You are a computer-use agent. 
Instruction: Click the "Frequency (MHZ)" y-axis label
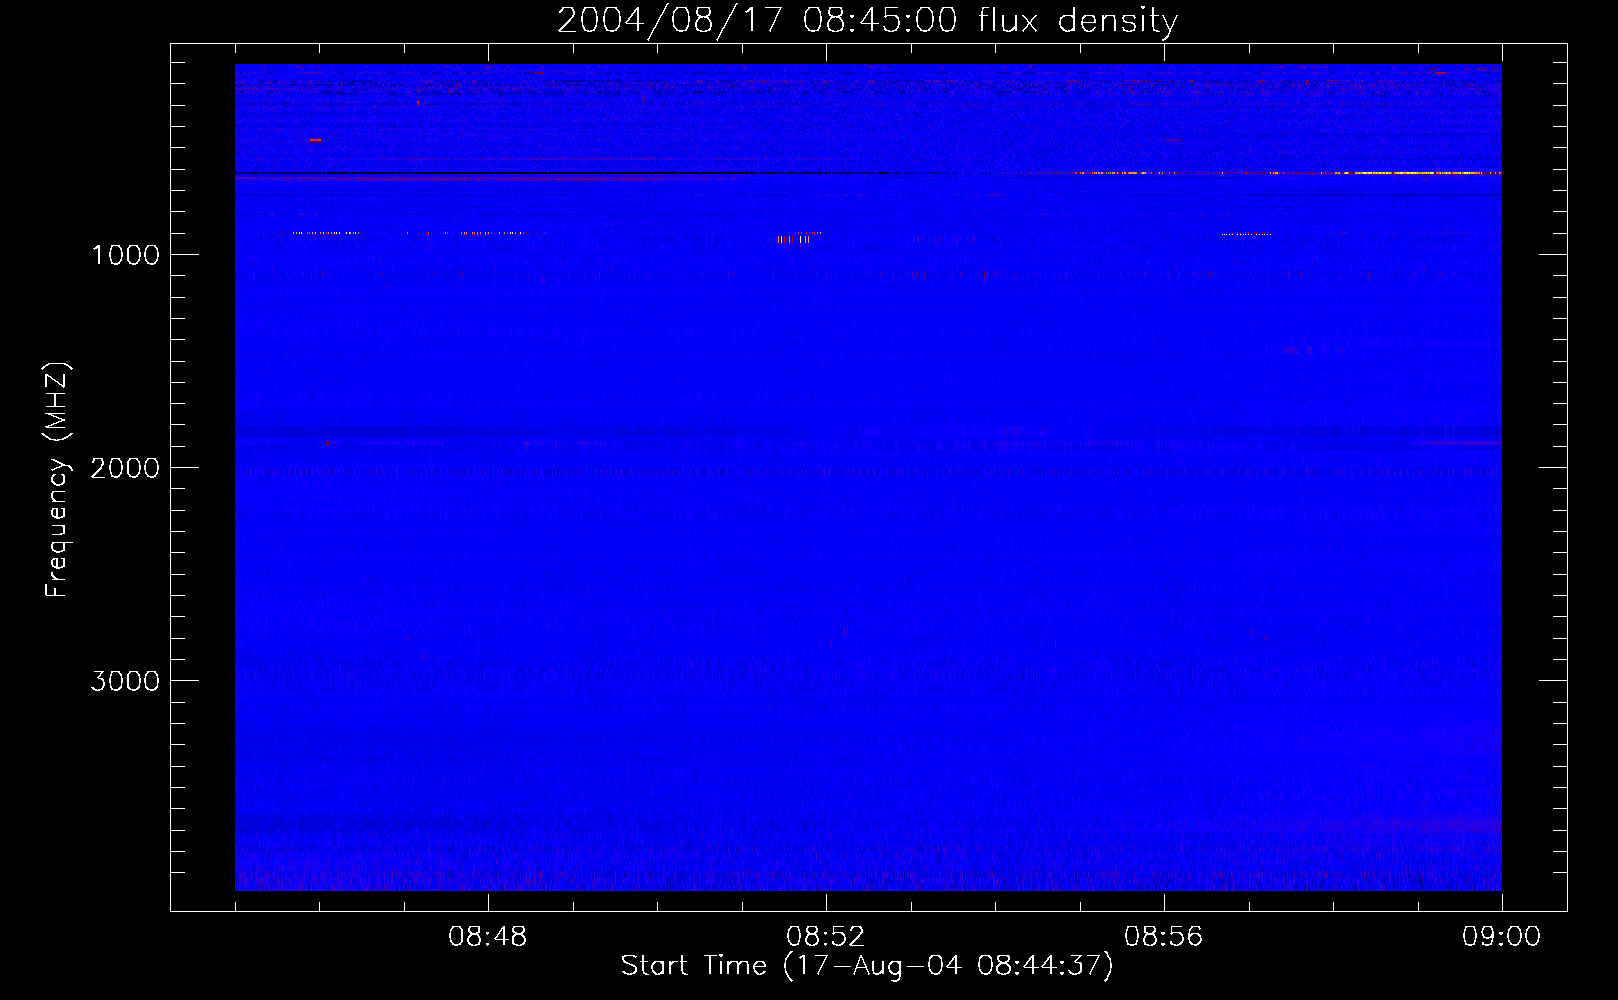[x=57, y=480]
